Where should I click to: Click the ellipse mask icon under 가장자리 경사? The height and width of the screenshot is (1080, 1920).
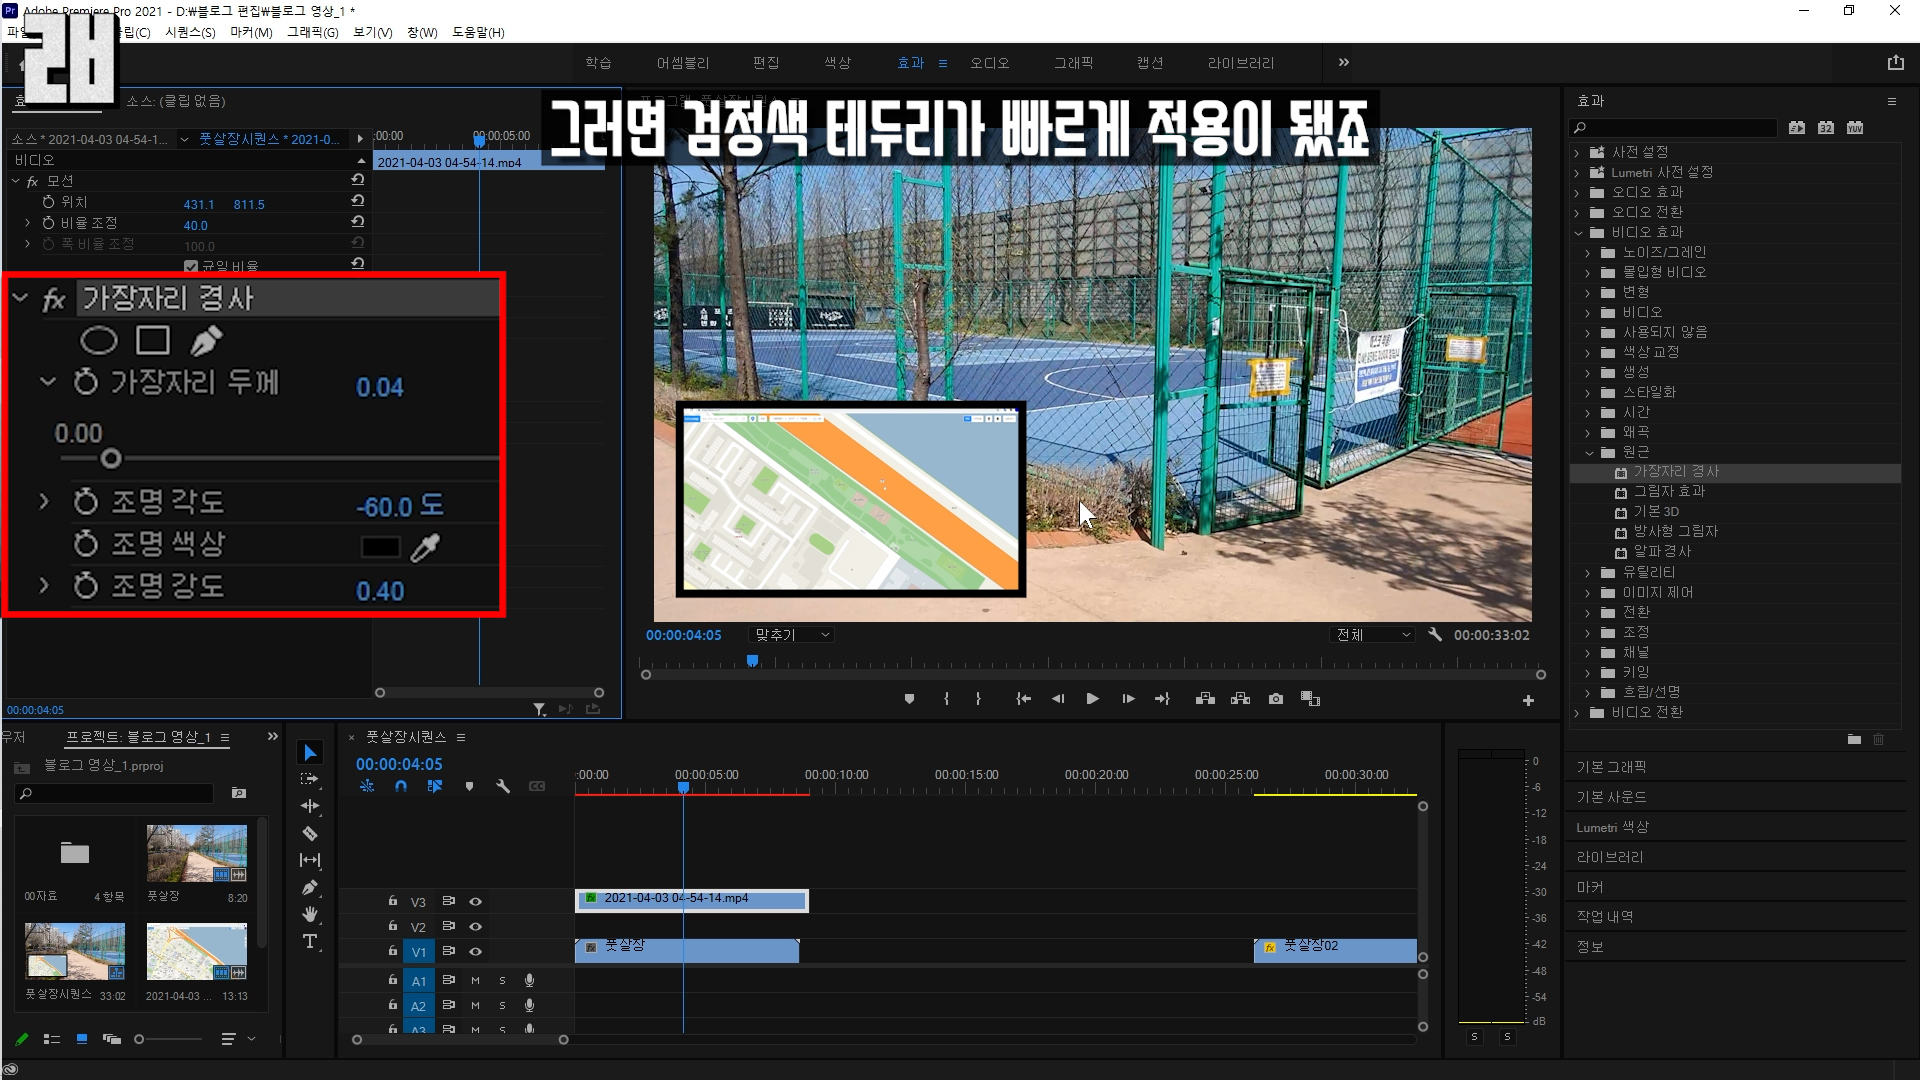[98, 341]
